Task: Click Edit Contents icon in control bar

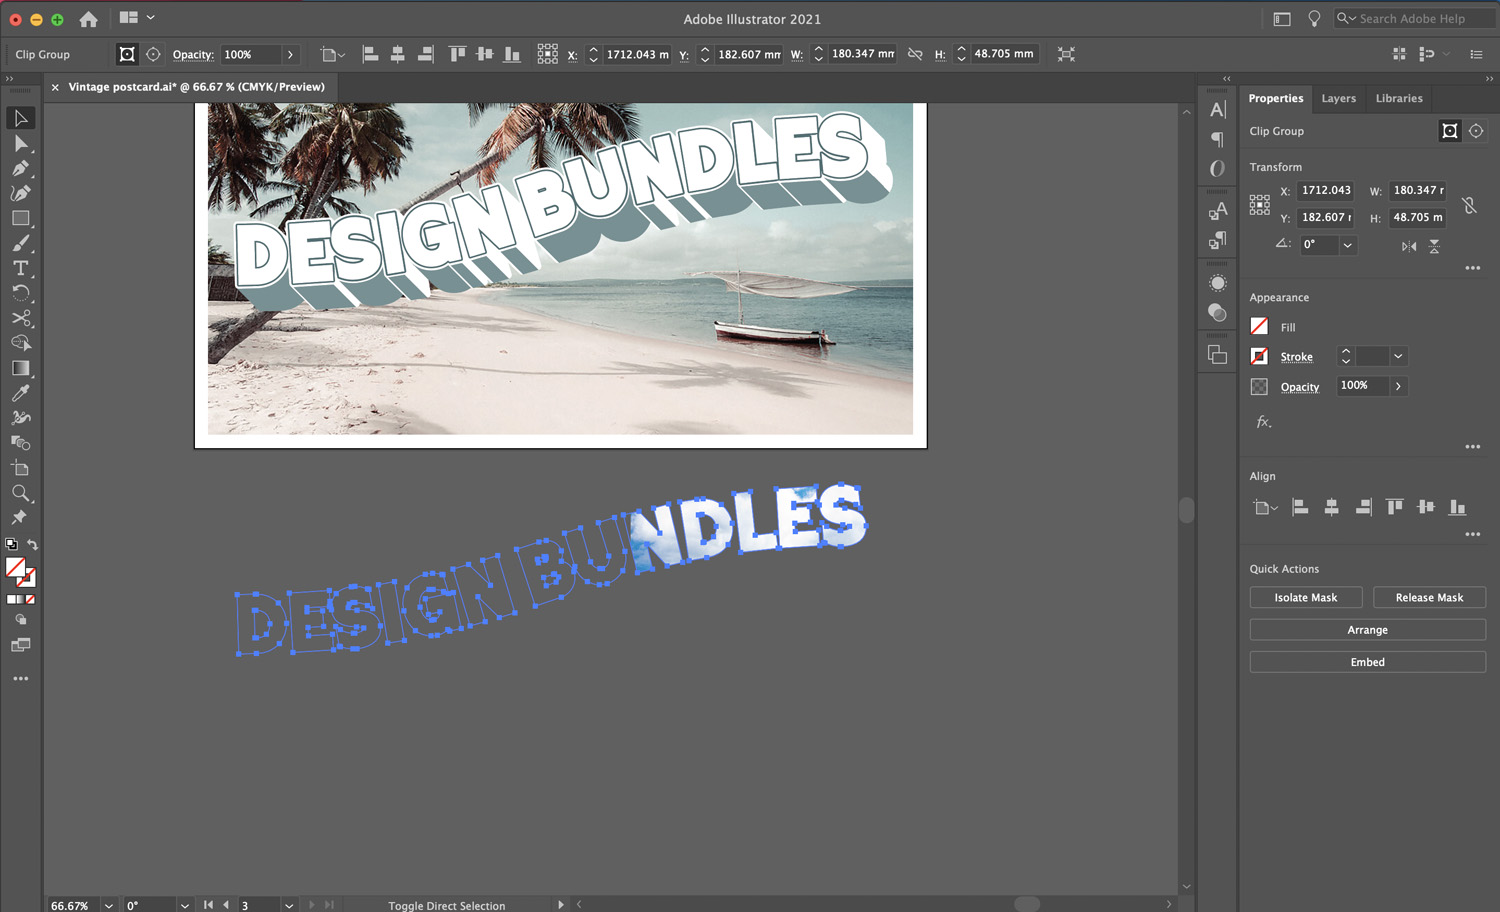Action: click(153, 54)
